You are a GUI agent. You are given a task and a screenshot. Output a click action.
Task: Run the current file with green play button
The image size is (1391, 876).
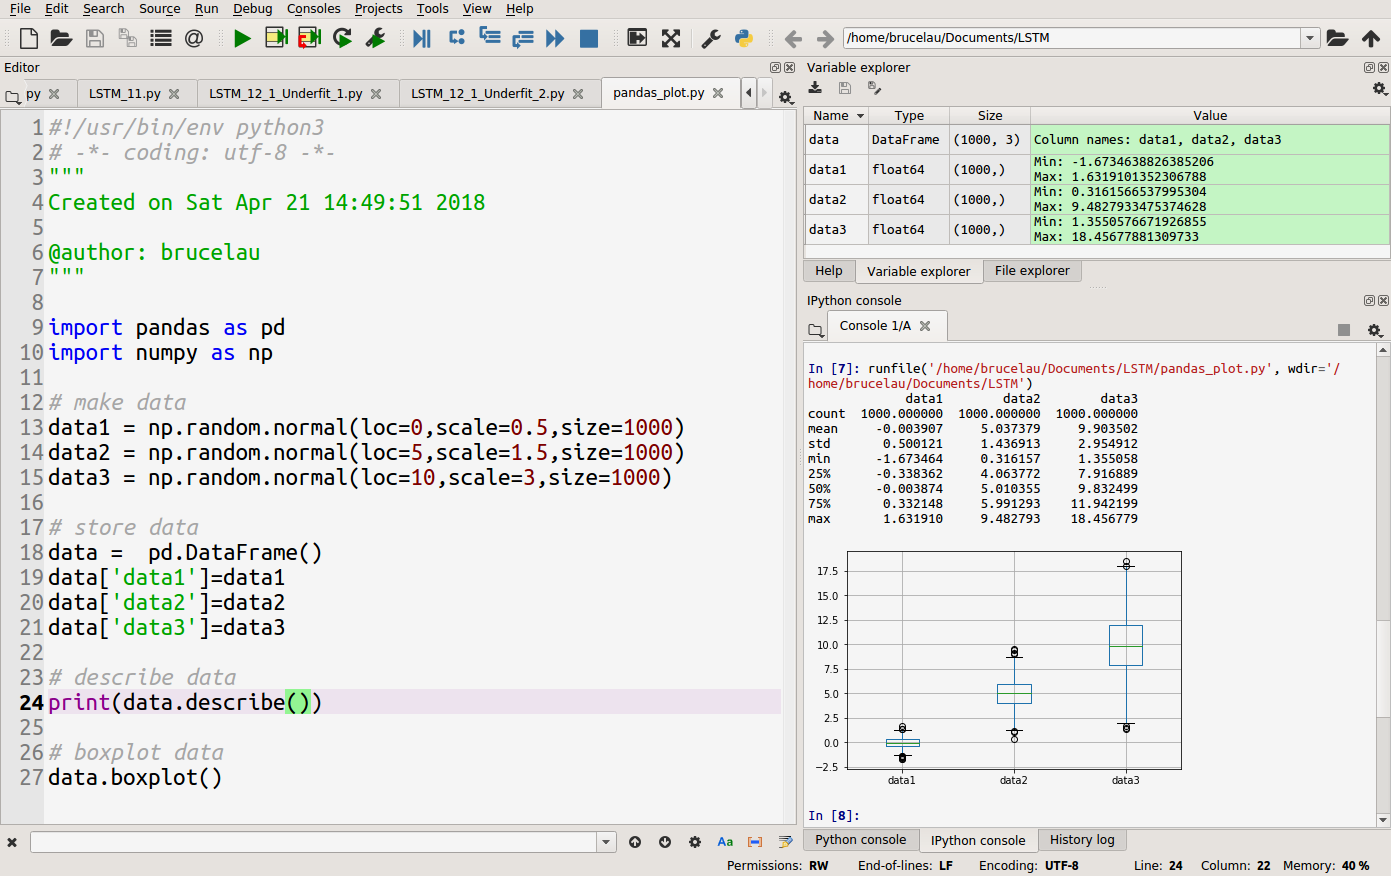coord(242,38)
